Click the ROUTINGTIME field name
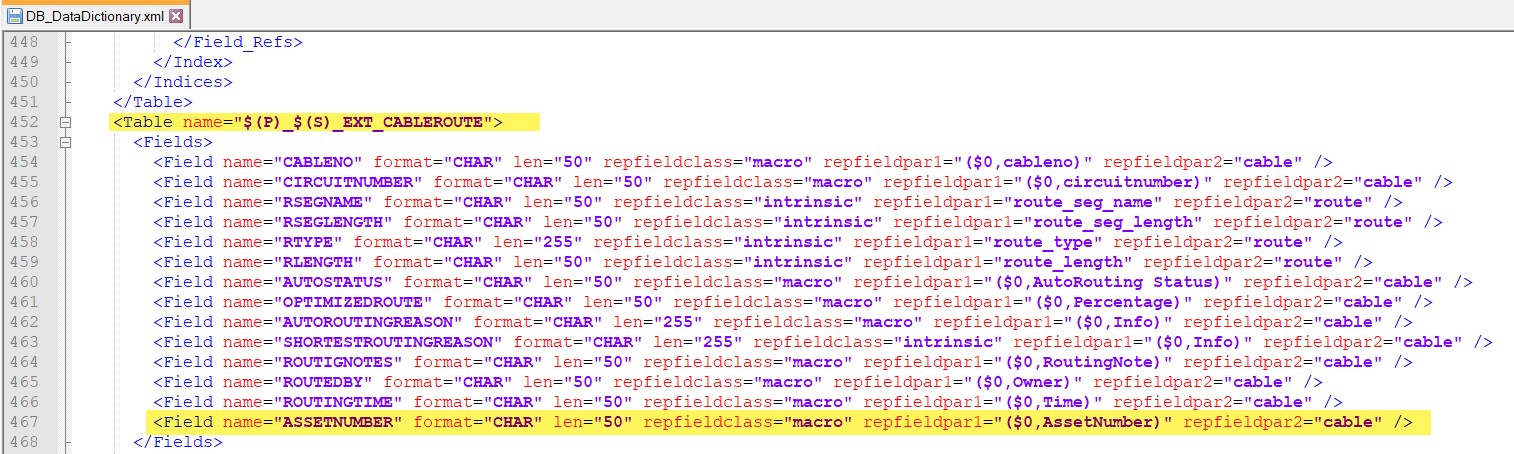Image resolution: width=1514 pixels, height=454 pixels. click(338, 402)
